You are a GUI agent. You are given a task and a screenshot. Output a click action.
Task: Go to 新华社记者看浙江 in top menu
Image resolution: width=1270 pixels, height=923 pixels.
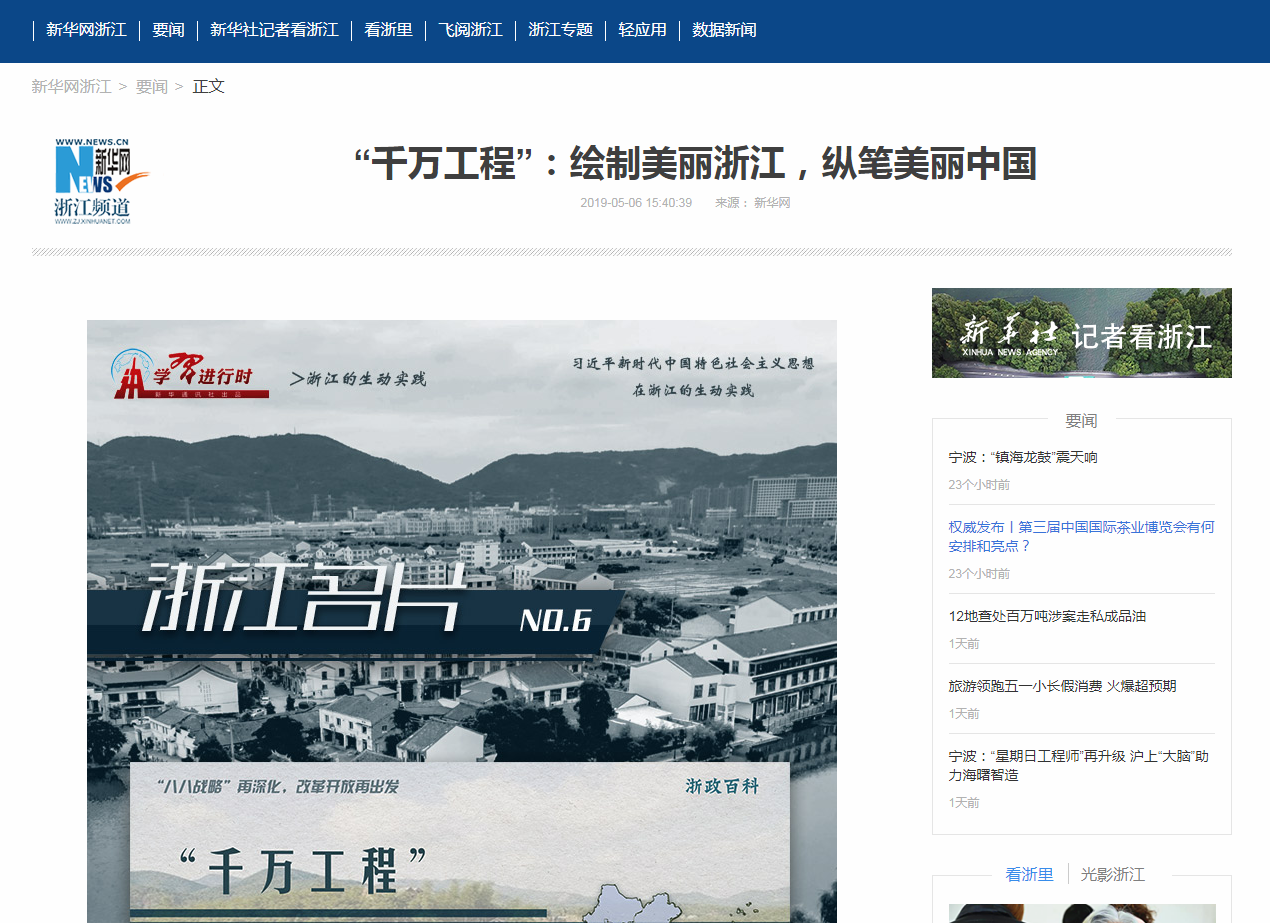(274, 30)
